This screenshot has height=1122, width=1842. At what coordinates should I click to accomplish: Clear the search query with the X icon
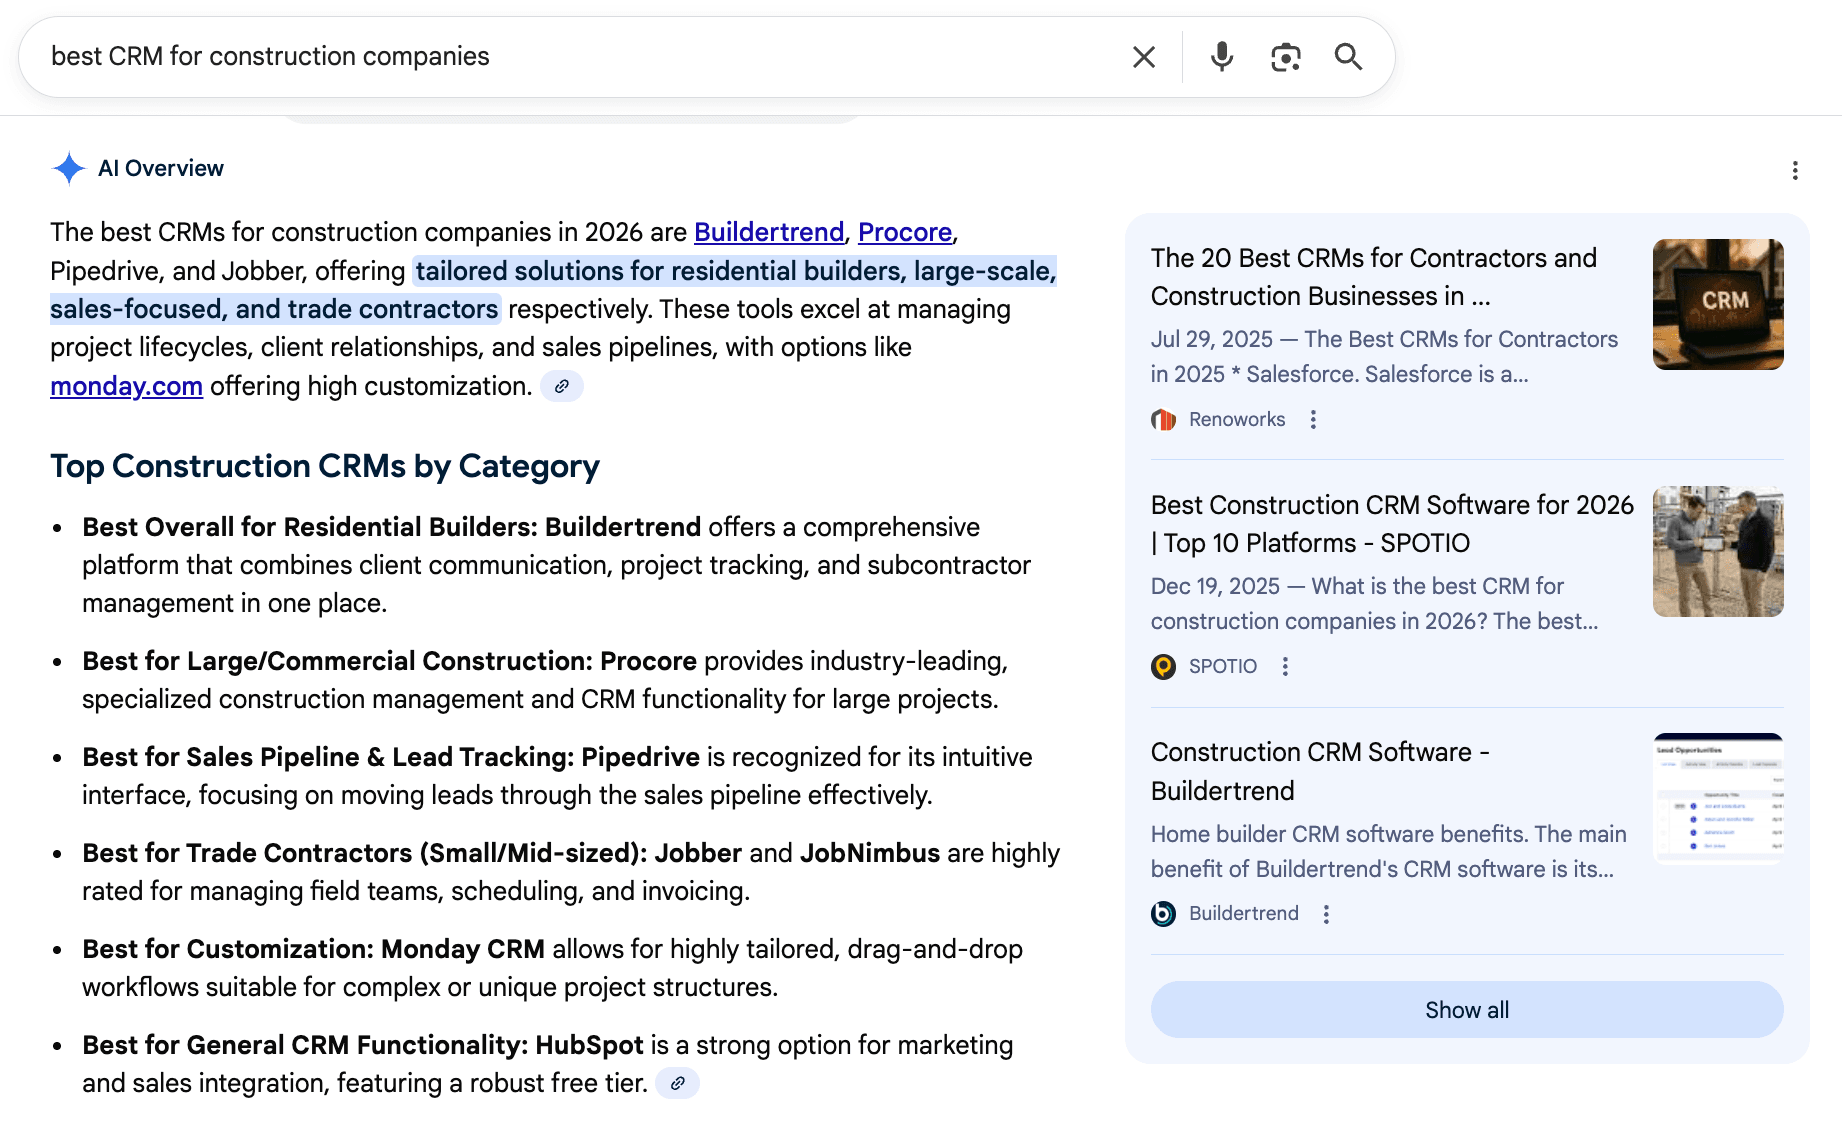[1143, 56]
